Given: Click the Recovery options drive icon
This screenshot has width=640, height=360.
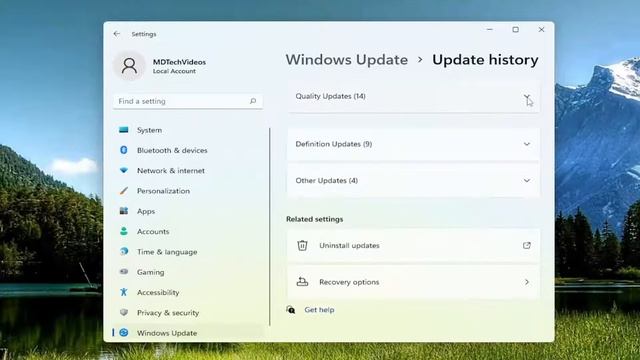Looking at the screenshot, I should pos(302,282).
